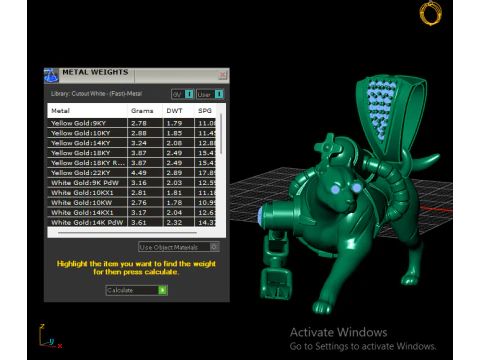Click the gold ring icon in the top corner
480x360 pixels.
(x=430, y=13)
